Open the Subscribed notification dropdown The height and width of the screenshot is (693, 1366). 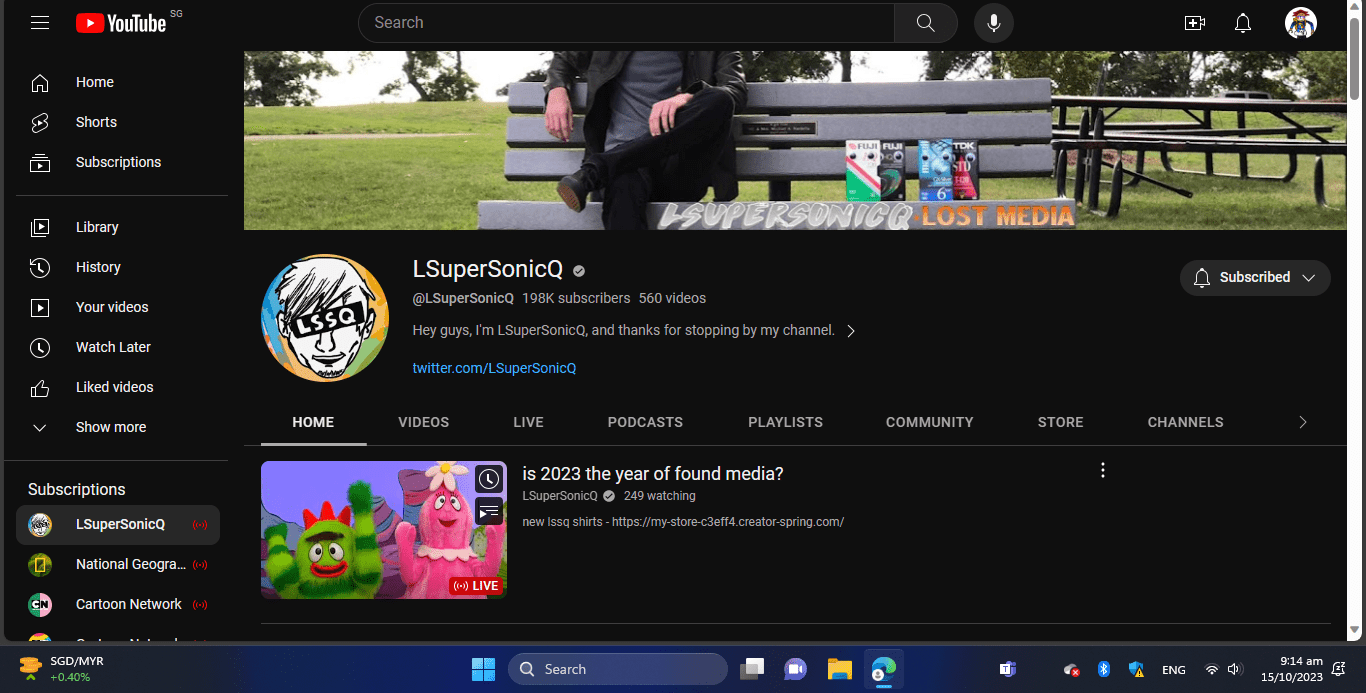(1255, 278)
